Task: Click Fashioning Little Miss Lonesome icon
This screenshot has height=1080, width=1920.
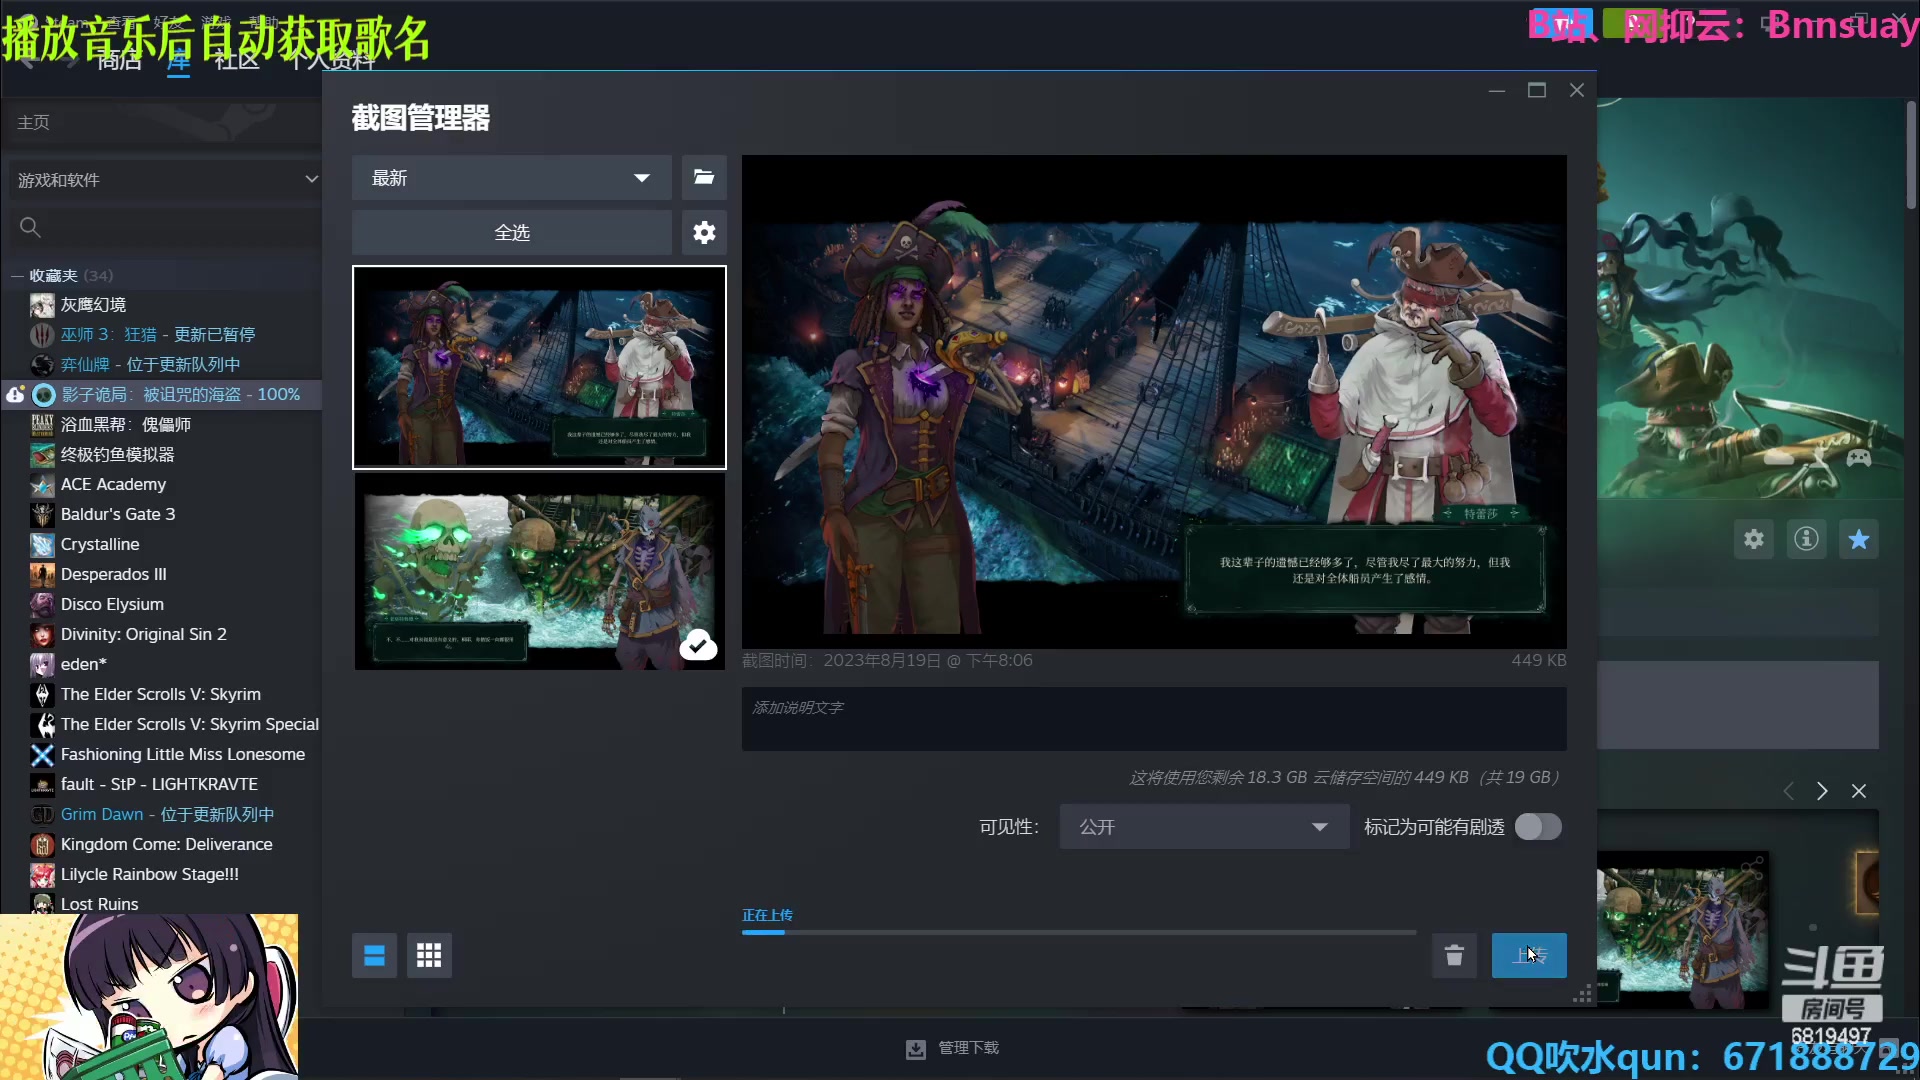Action: (42, 754)
